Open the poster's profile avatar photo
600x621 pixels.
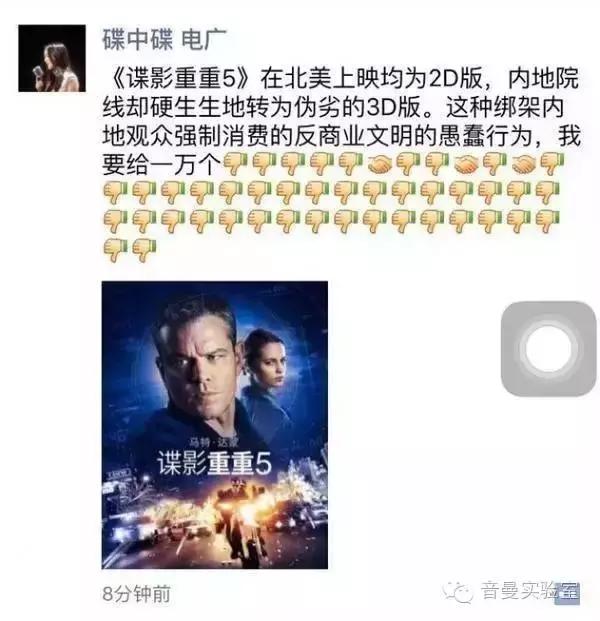(x=52, y=58)
